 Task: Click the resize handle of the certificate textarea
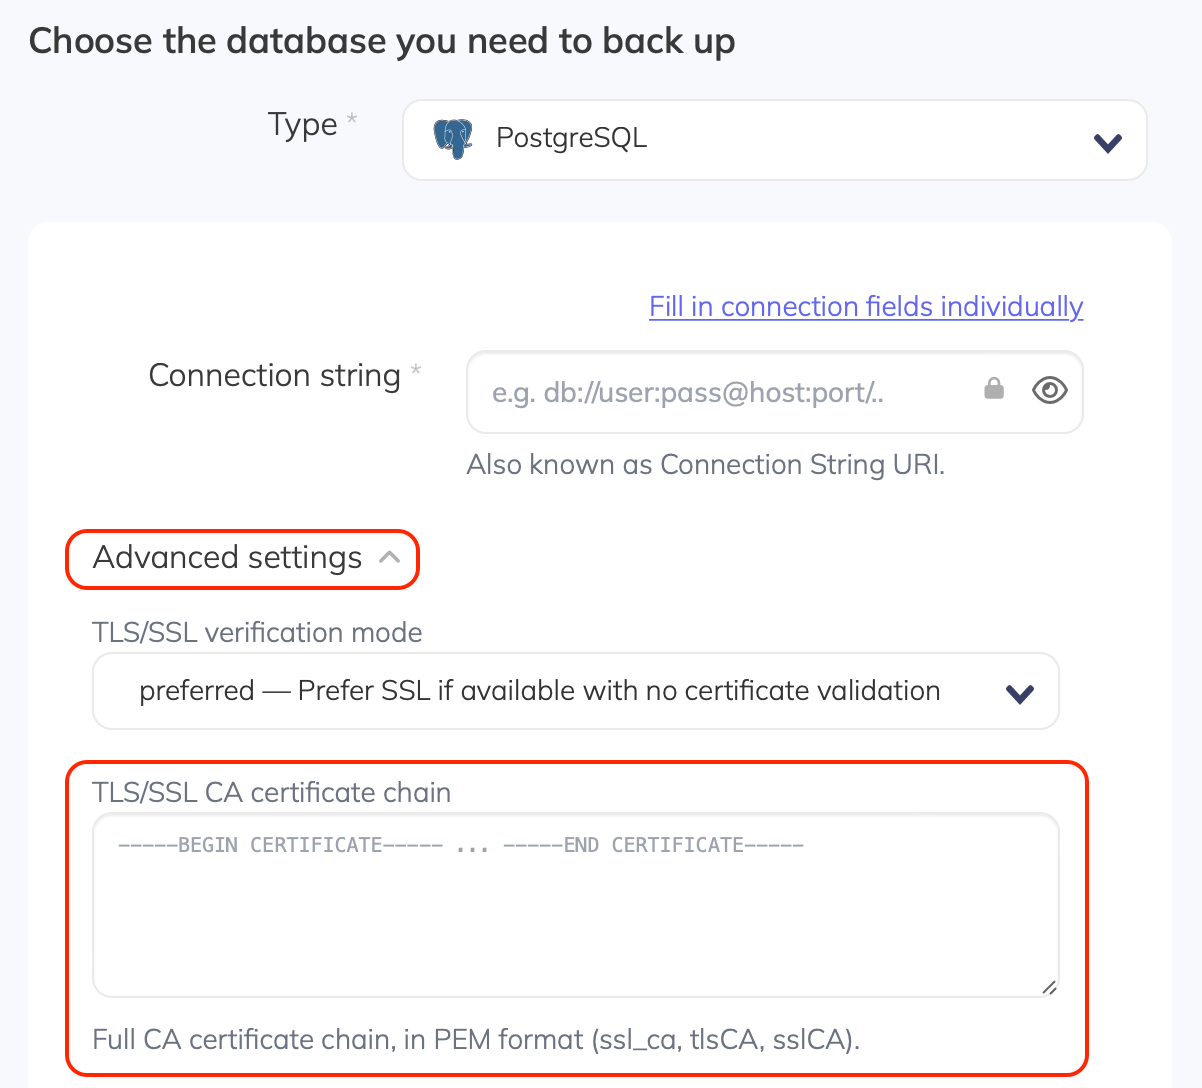pos(1050,987)
